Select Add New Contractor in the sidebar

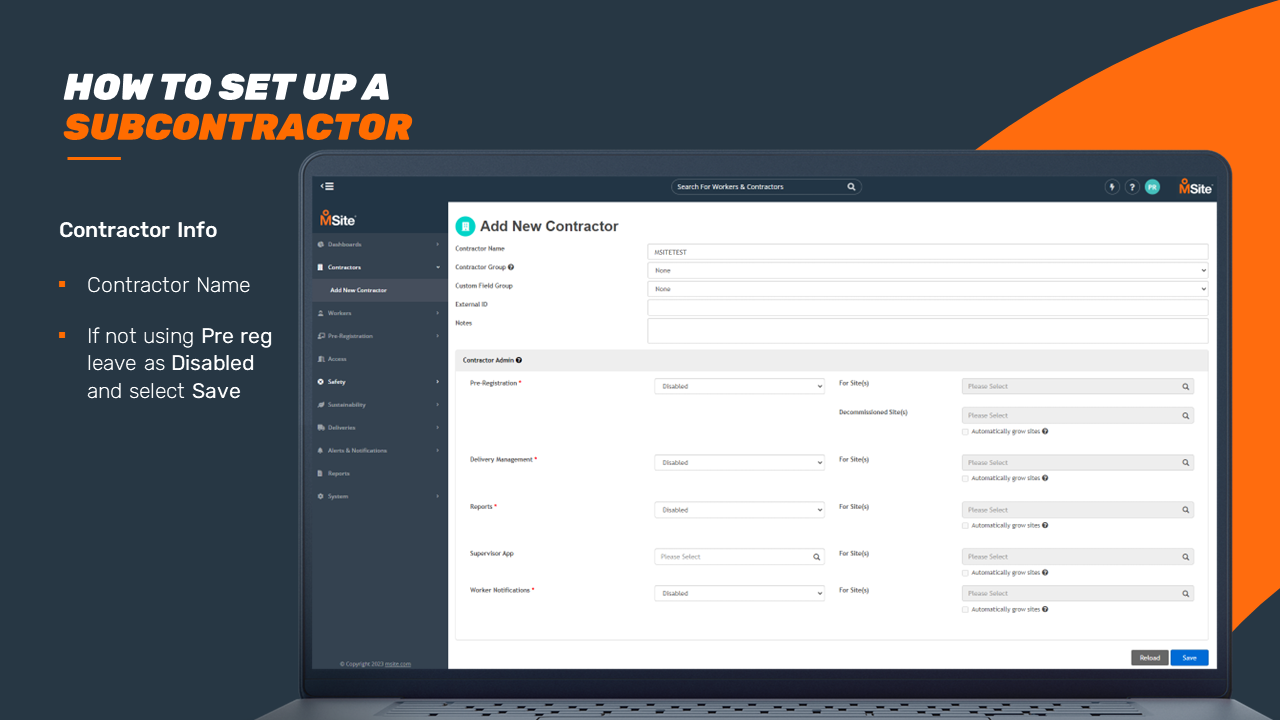(x=358, y=290)
